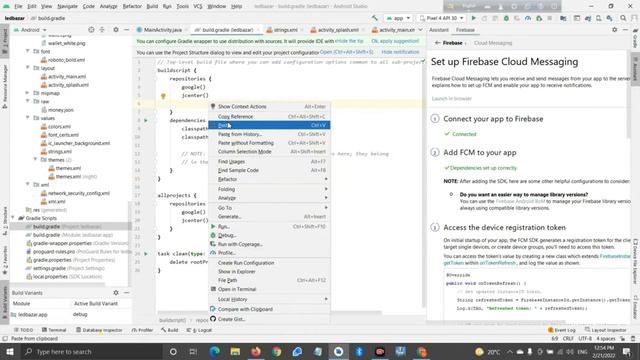Click the Windows Start button
The height and width of the screenshot is (360, 640).
point(10,351)
